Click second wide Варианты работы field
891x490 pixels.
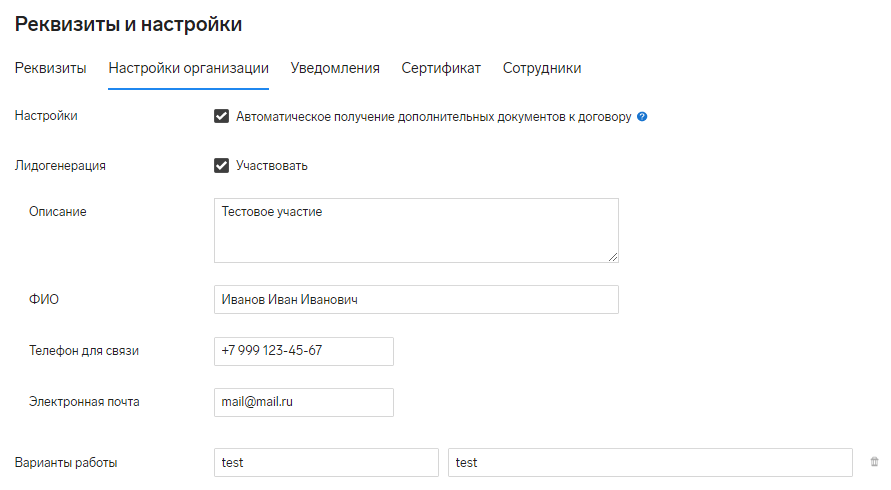650,462
